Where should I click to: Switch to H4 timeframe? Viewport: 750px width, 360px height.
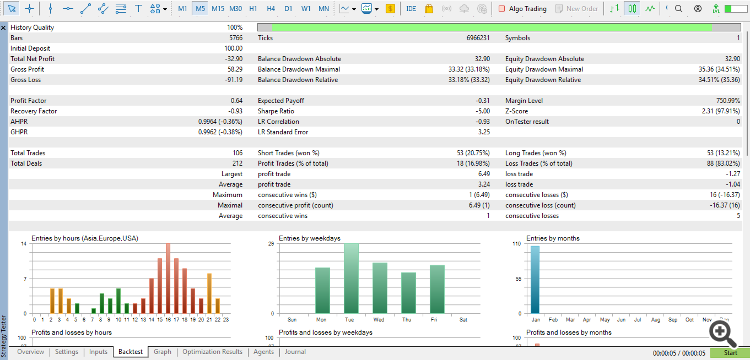[271, 9]
